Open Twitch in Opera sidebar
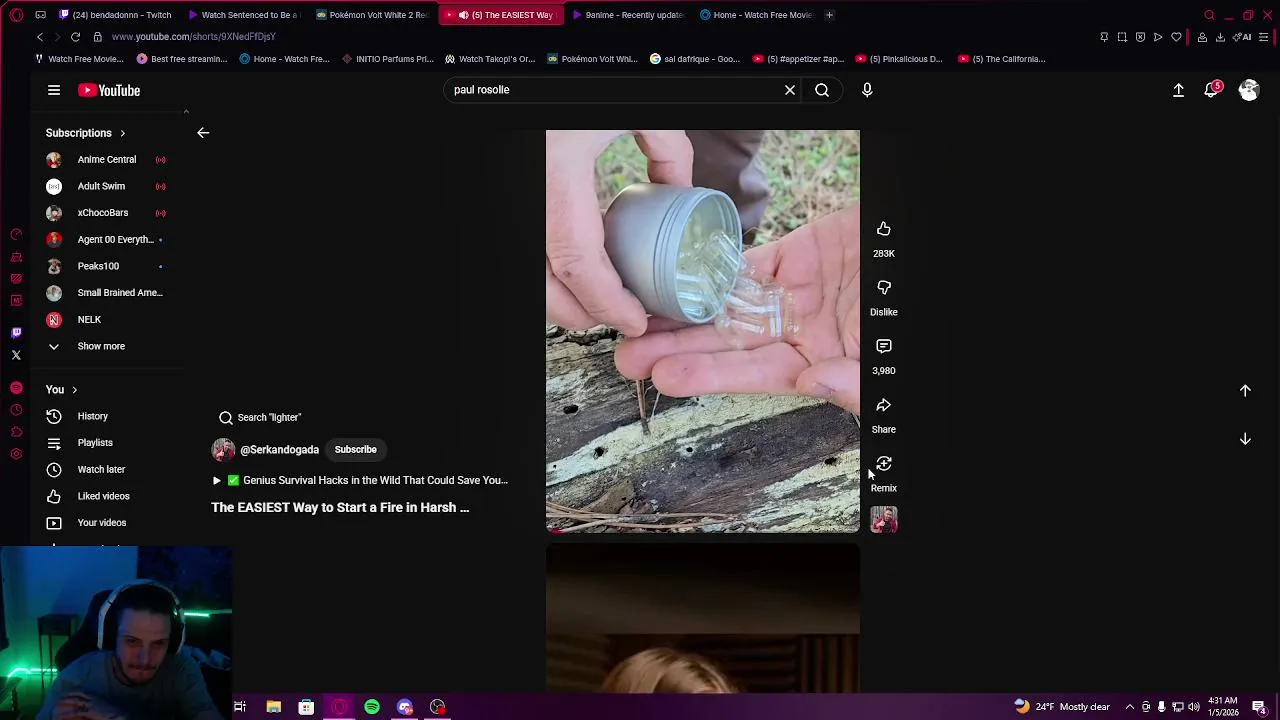 click(16, 333)
